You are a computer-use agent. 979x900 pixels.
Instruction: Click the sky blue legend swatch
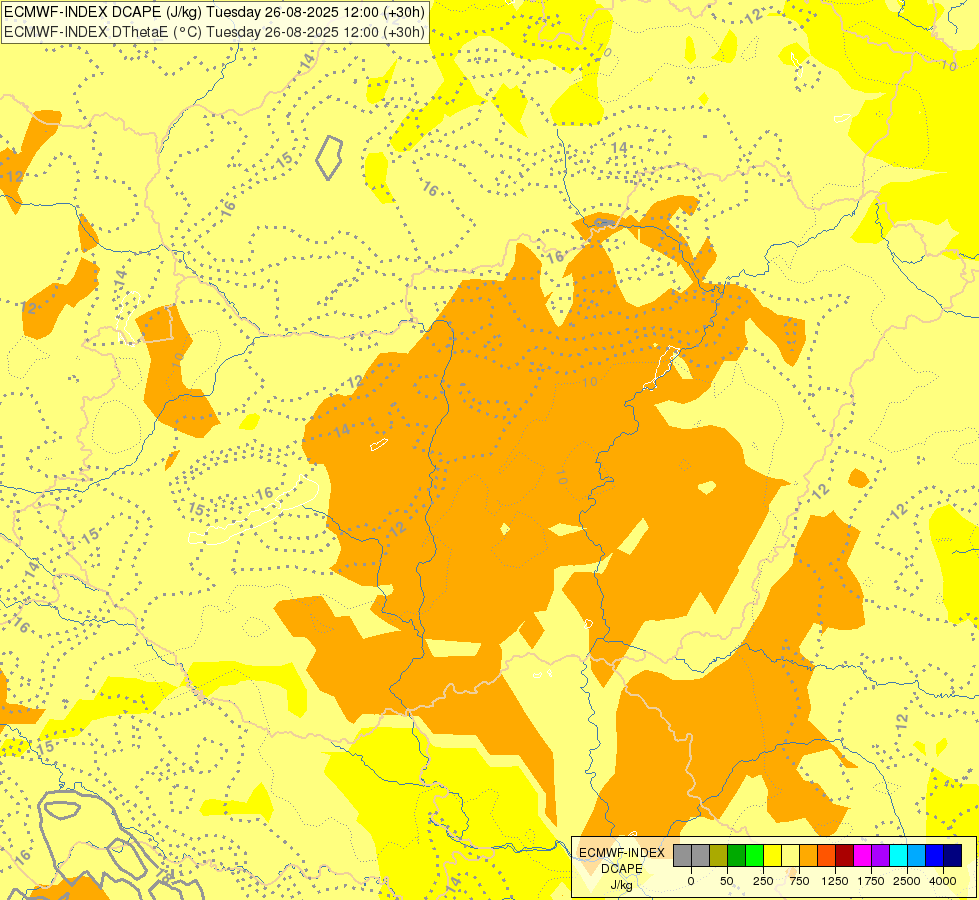(917, 855)
